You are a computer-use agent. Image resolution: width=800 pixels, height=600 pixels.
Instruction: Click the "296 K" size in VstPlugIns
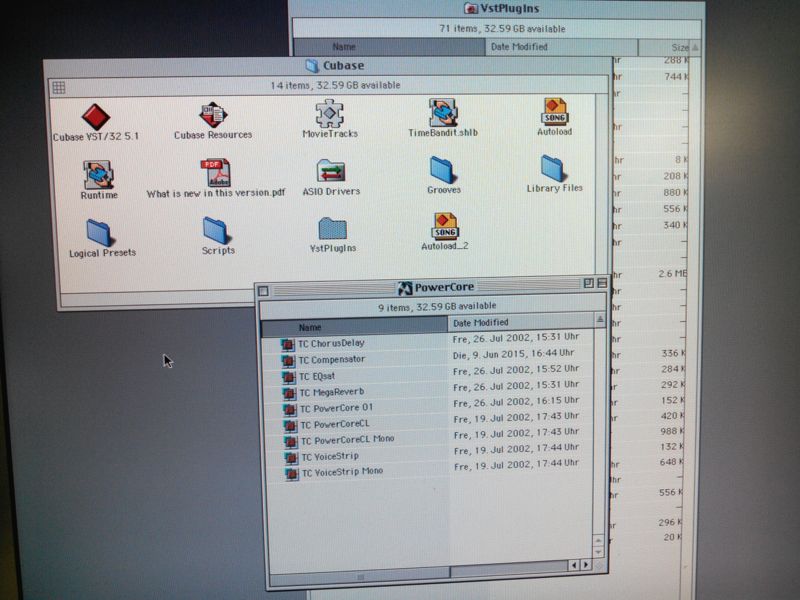click(670, 522)
